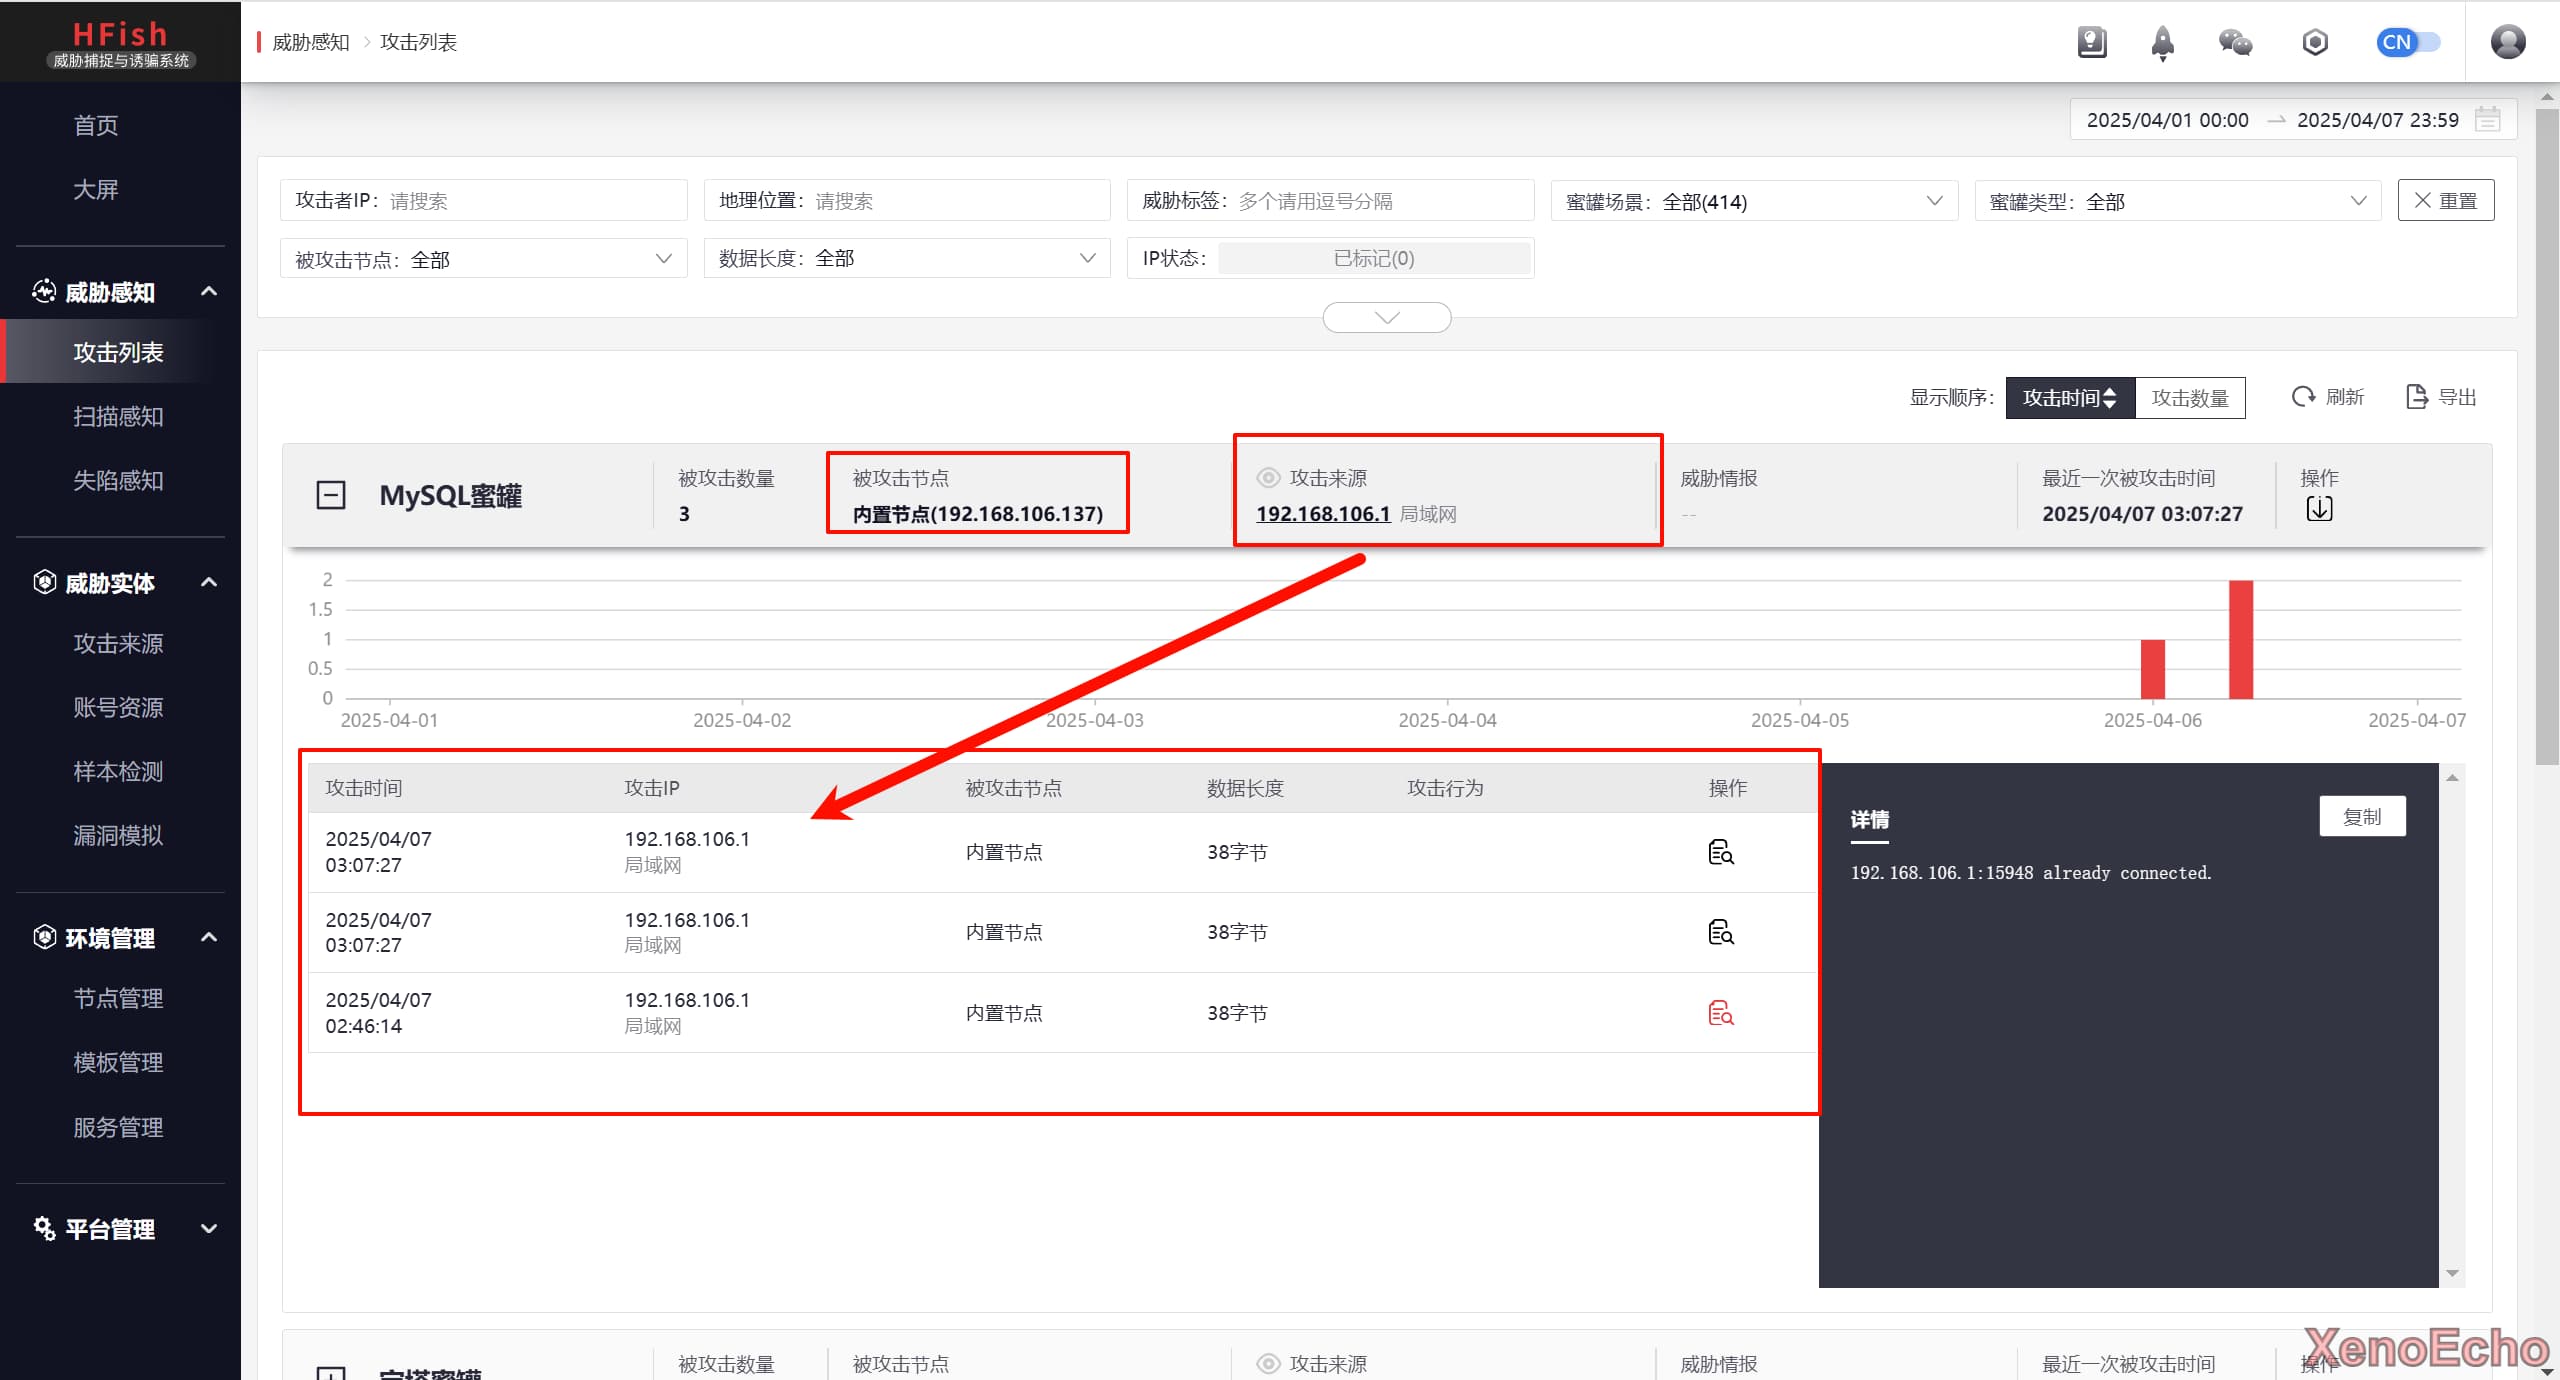This screenshot has width=2560, height=1380.
Task: Collapse the MySQL蜜罐 row checkbox
Action: tap(331, 495)
